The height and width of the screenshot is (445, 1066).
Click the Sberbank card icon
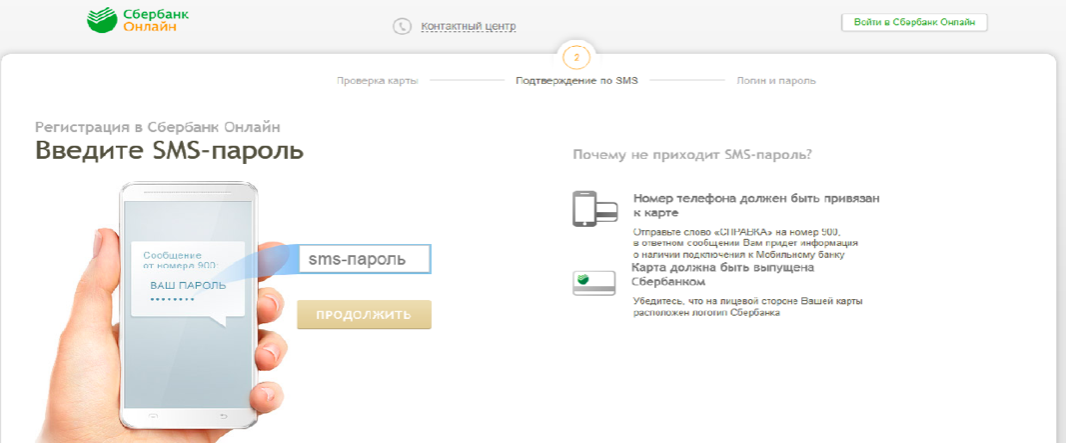pyautogui.click(x=594, y=283)
